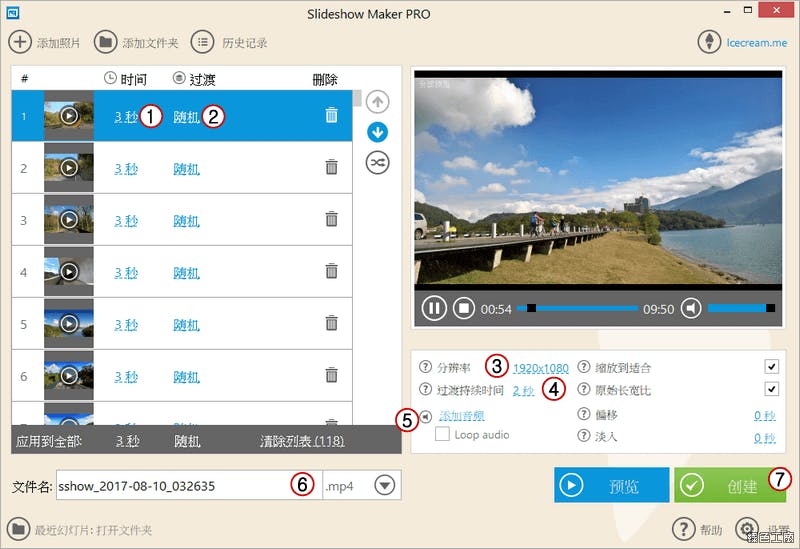Show help for 淡入 option
This screenshot has height=549, width=800.
(584, 435)
